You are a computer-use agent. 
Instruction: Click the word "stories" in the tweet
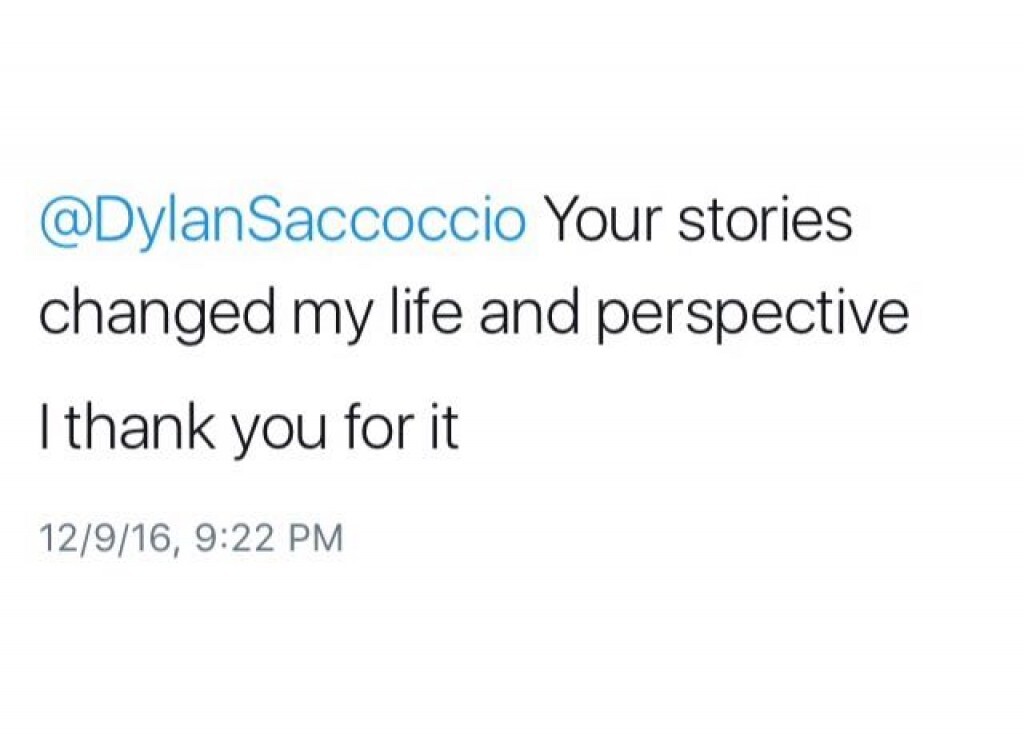[x=765, y=221]
